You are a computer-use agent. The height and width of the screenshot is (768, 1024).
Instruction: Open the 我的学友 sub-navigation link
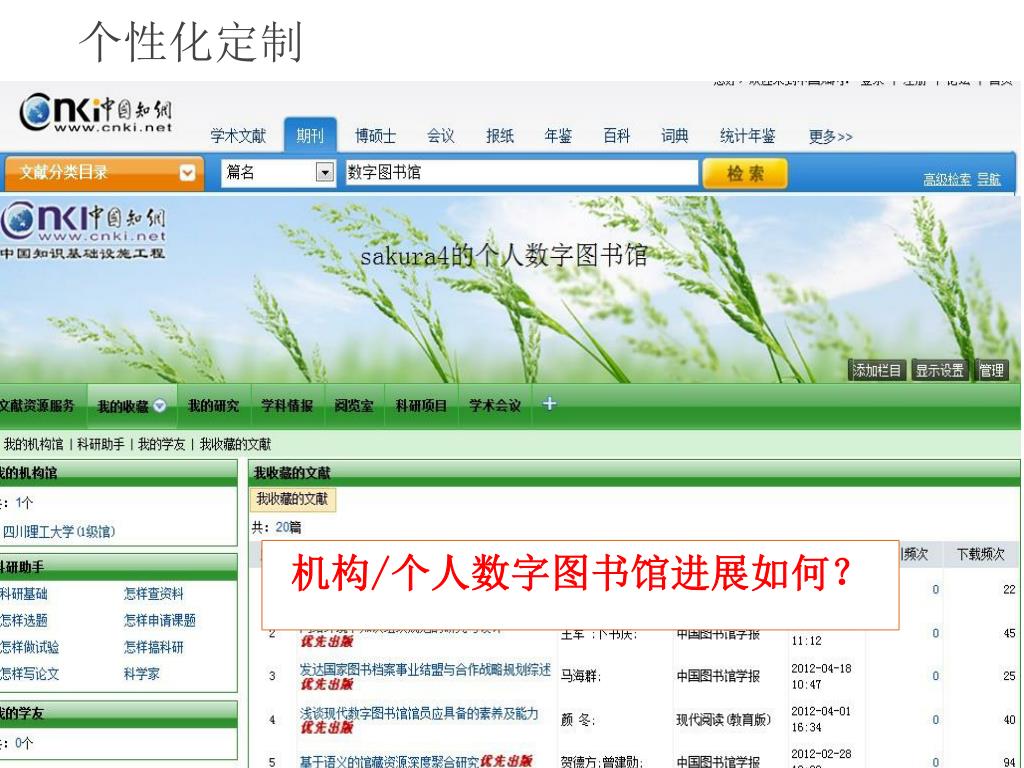[x=161, y=444]
